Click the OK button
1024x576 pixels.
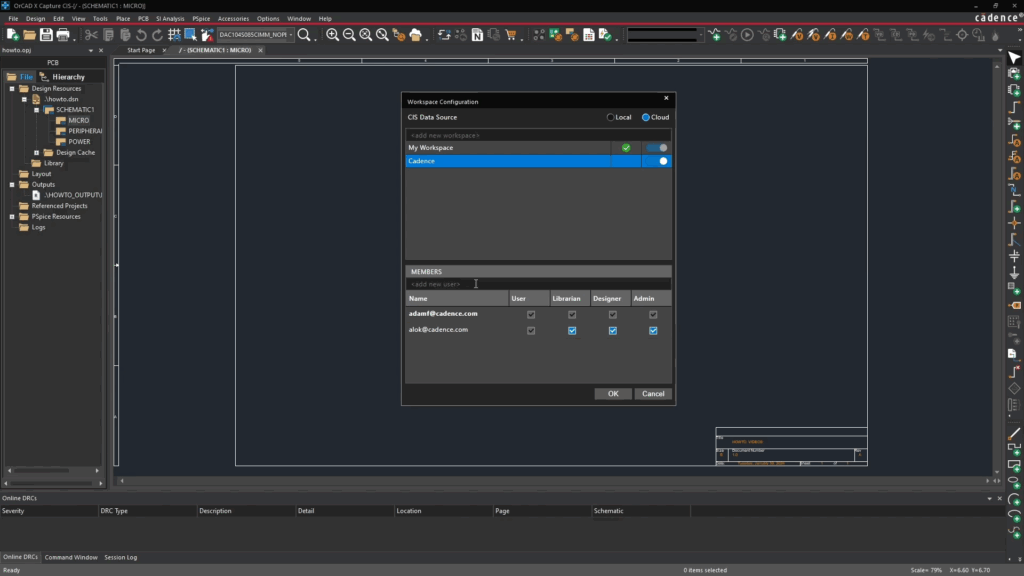point(613,394)
